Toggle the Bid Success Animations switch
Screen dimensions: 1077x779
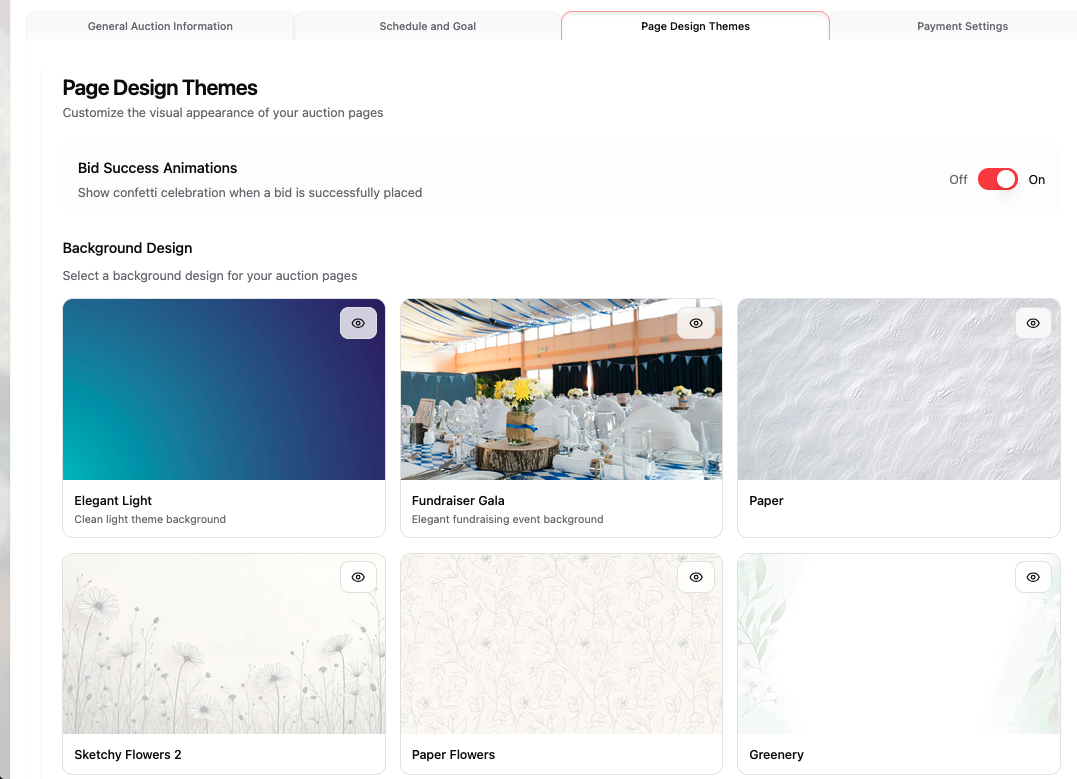pos(997,179)
